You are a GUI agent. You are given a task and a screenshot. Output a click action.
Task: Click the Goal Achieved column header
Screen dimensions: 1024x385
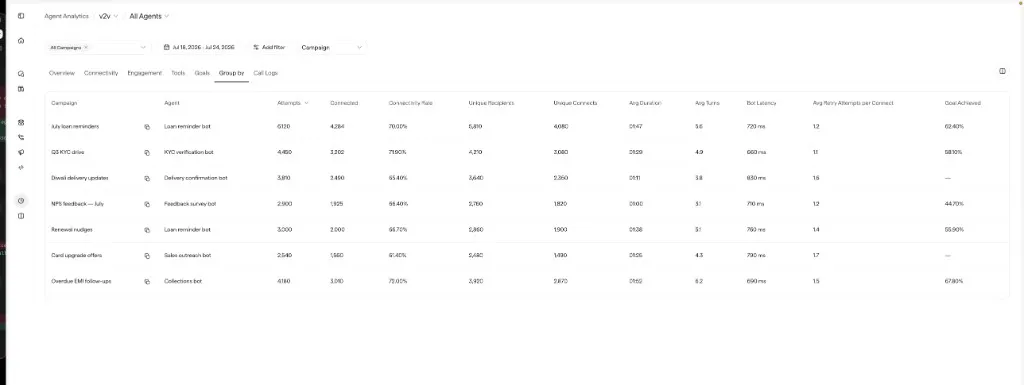click(x=963, y=103)
